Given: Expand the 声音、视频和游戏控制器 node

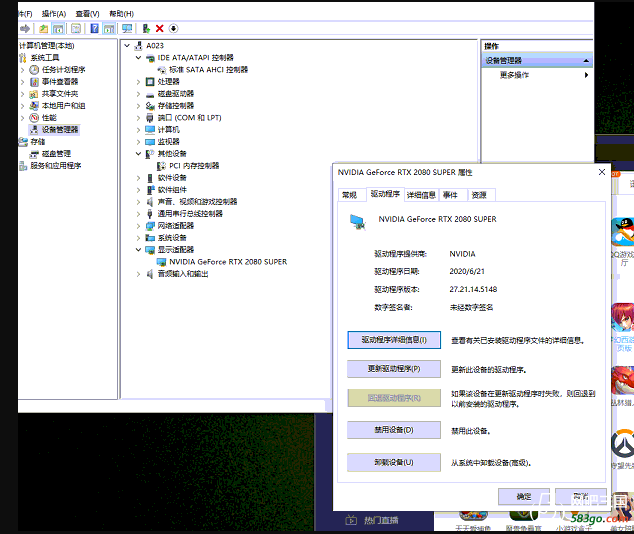Looking at the screenshot, I should (138, 202).
